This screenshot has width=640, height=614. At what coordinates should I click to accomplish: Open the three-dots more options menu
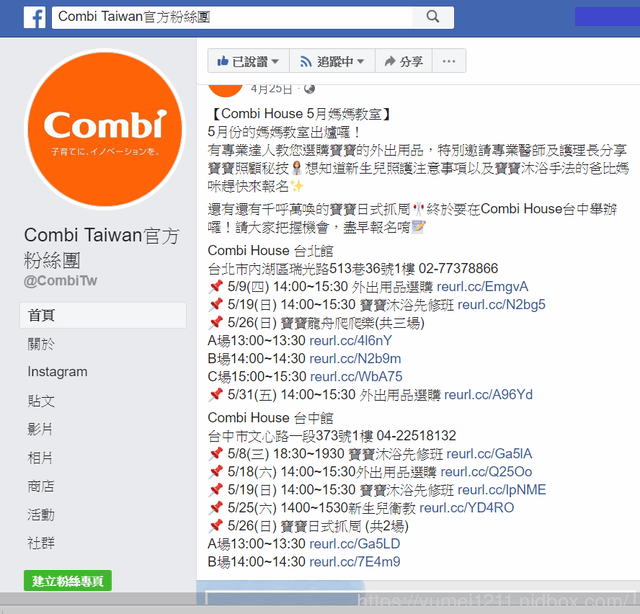[x=449, y=61]
